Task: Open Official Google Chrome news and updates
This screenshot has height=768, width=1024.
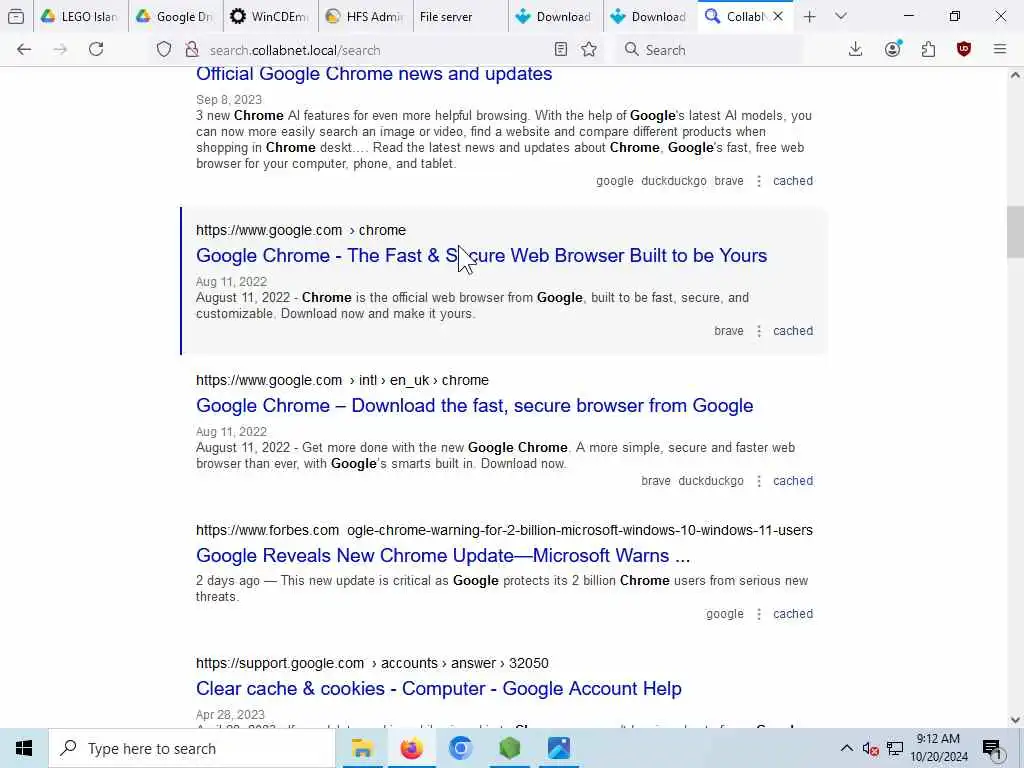Action: pos(374,74)
